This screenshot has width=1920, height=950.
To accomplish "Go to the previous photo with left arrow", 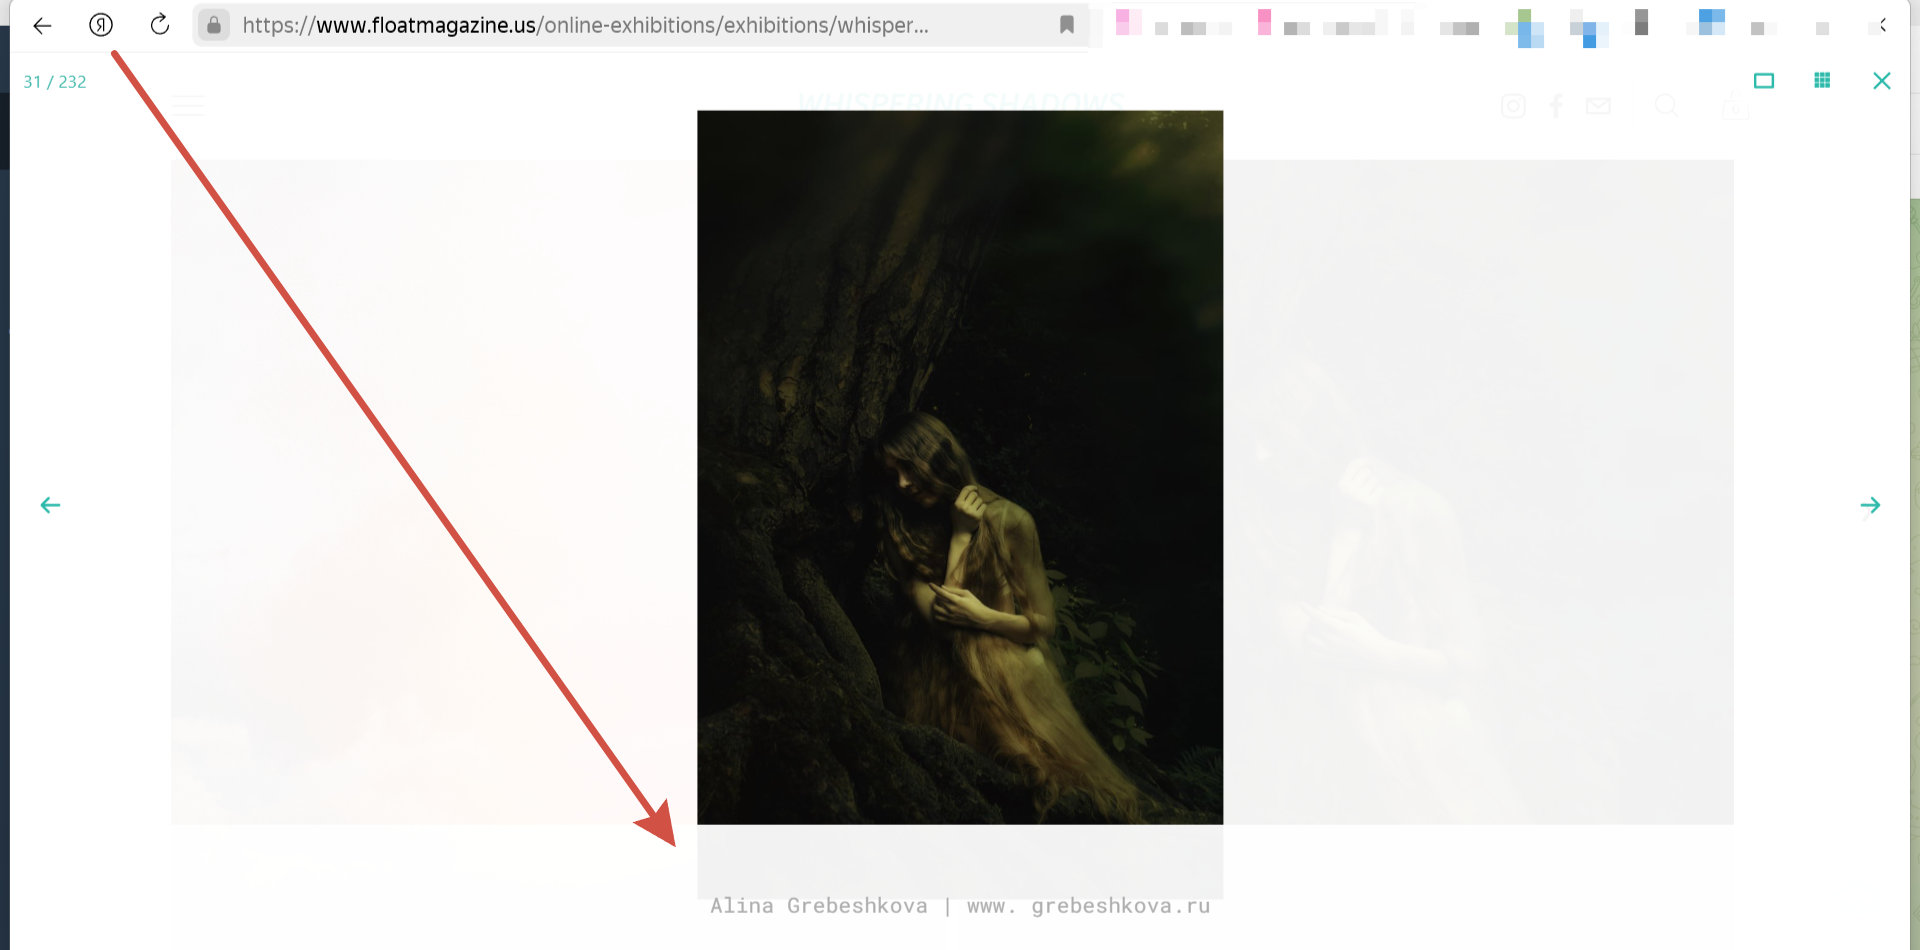I will click(x=49, y=505).
